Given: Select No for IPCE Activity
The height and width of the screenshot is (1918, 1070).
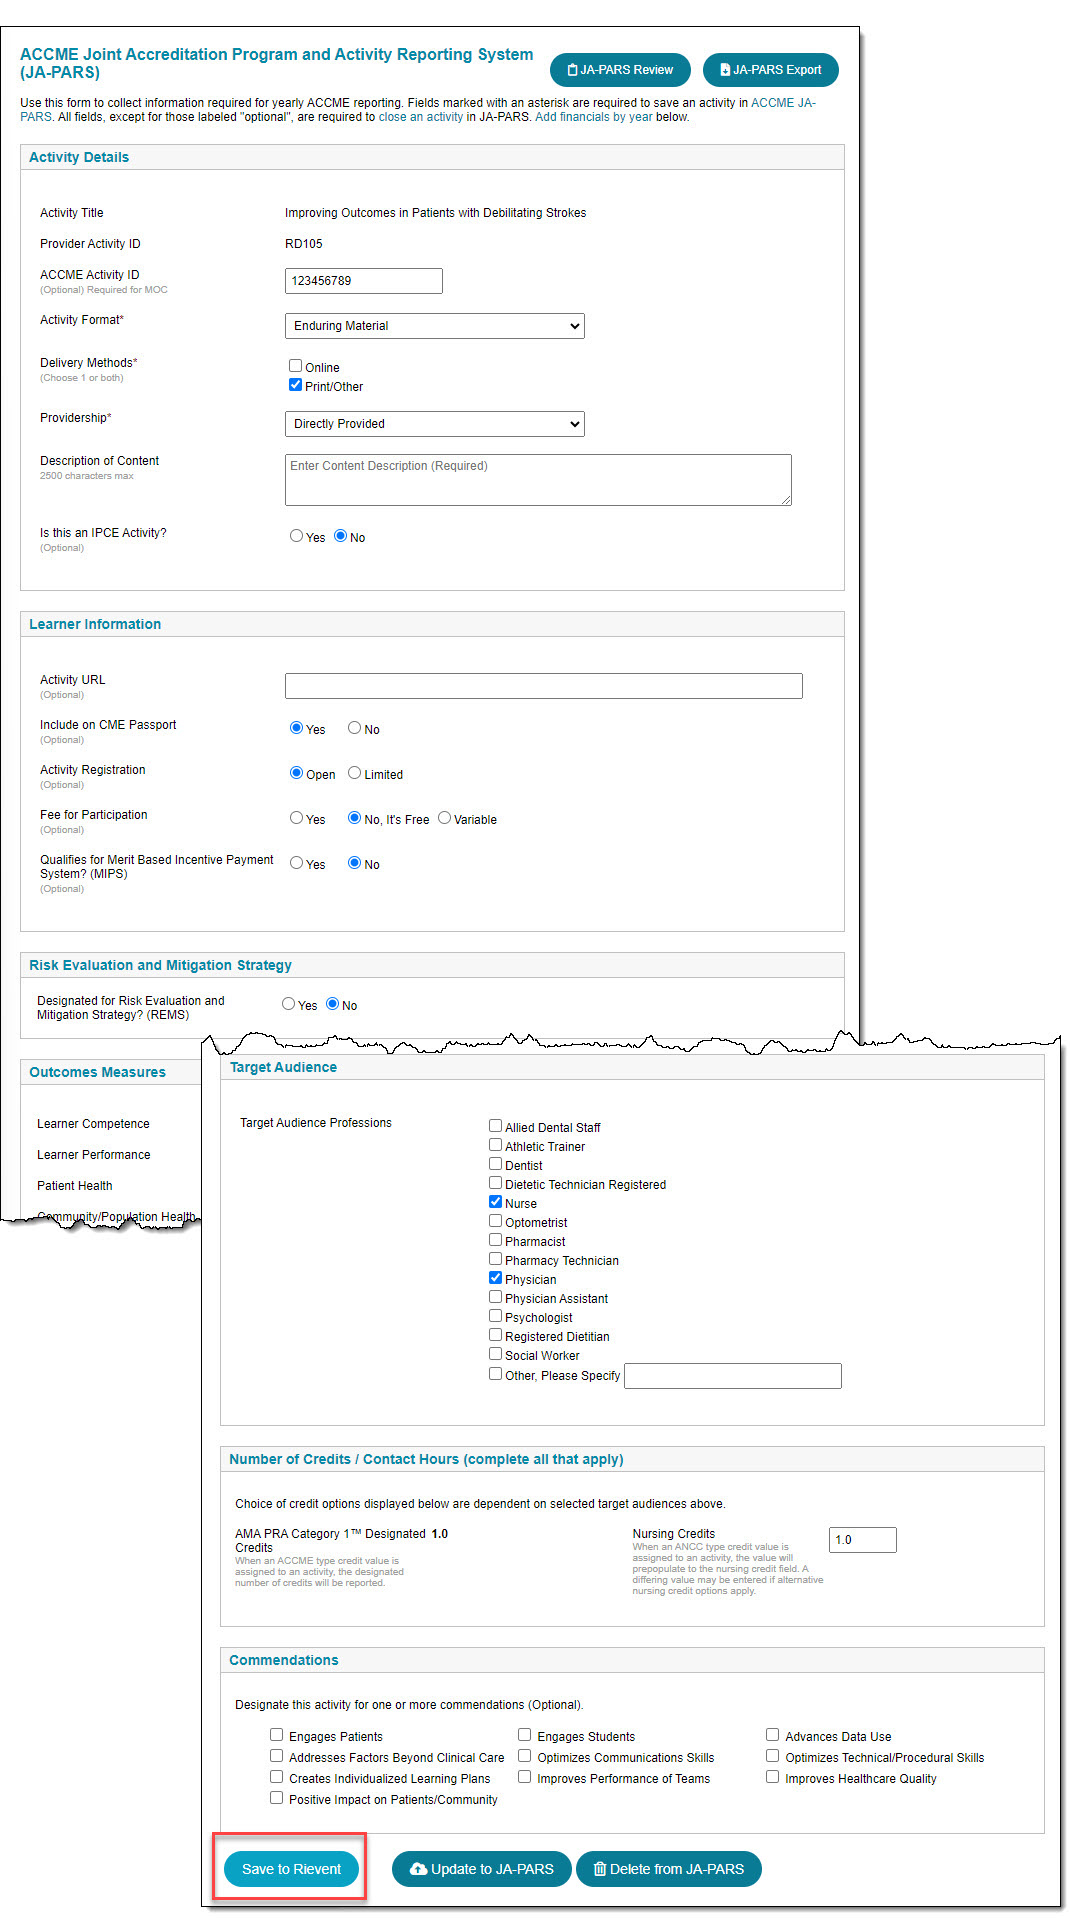Looking at the screenshot, I should (x=341, y=536).
